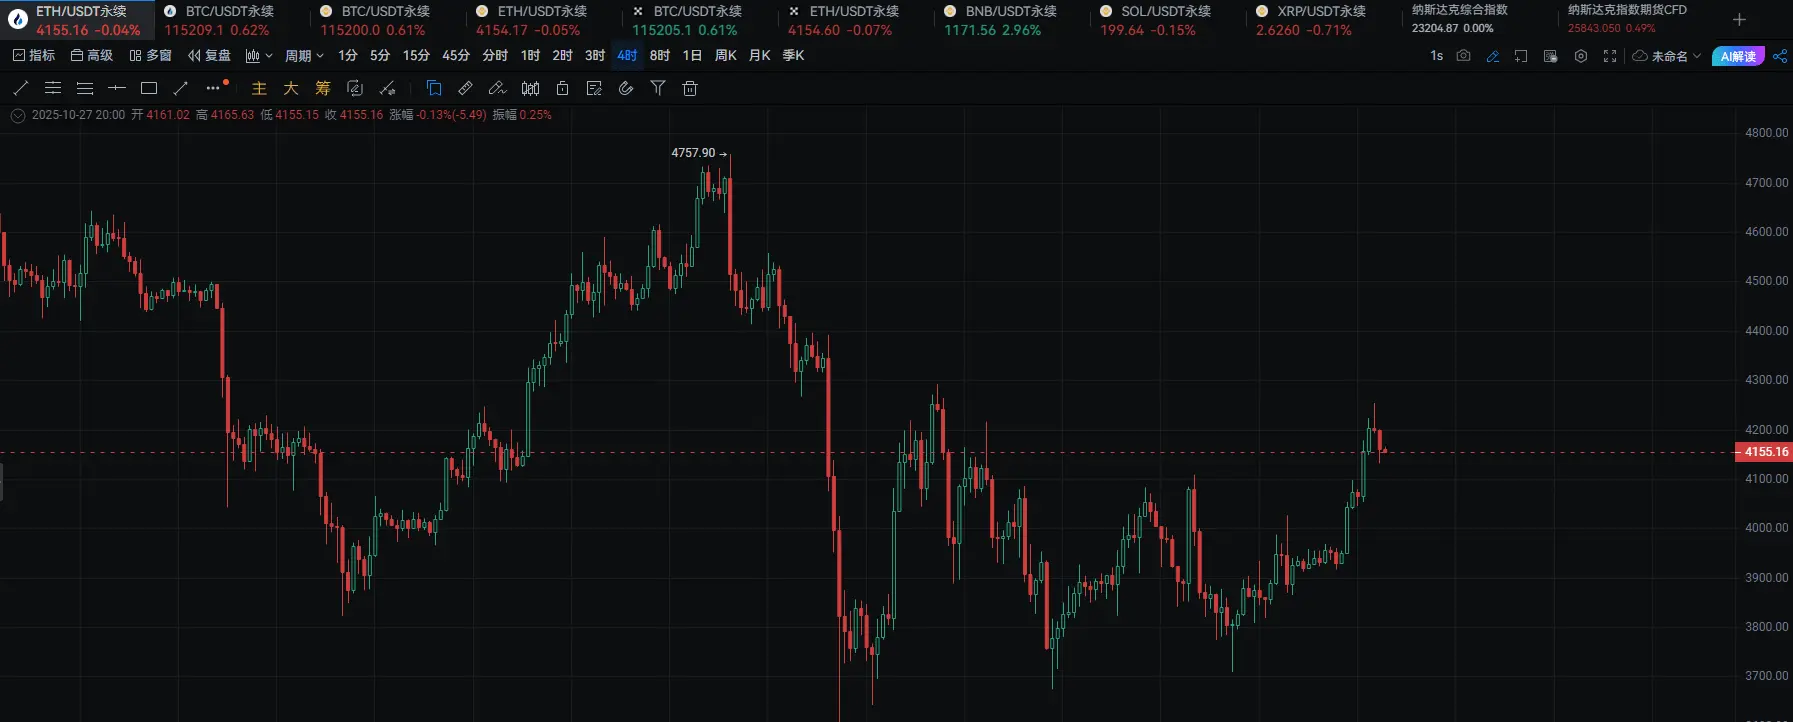This screenshot has height=722, width=1793.
Task: Switch the chart to 8时
Action: 660,56
